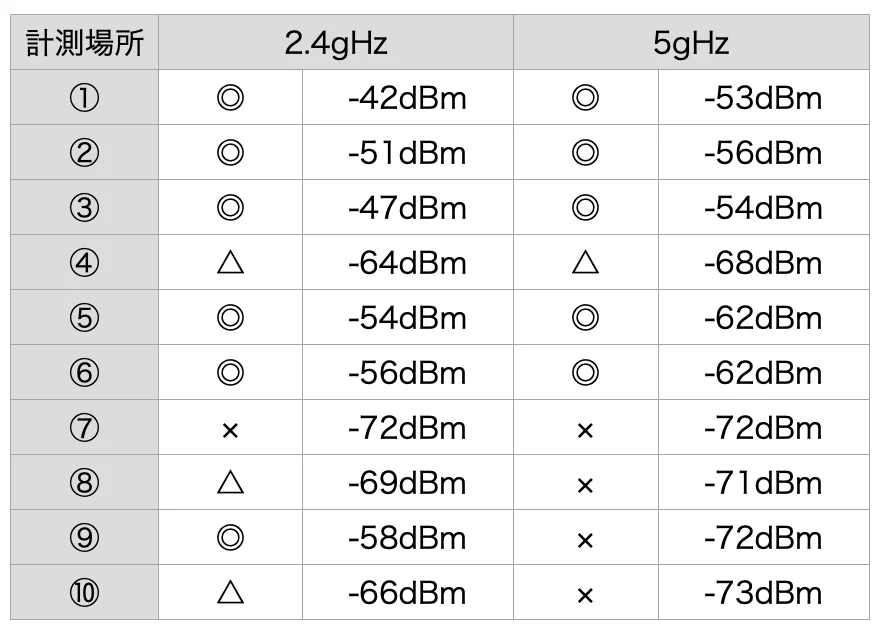Click the circled number ⑦ row label

tap(84, 429)
